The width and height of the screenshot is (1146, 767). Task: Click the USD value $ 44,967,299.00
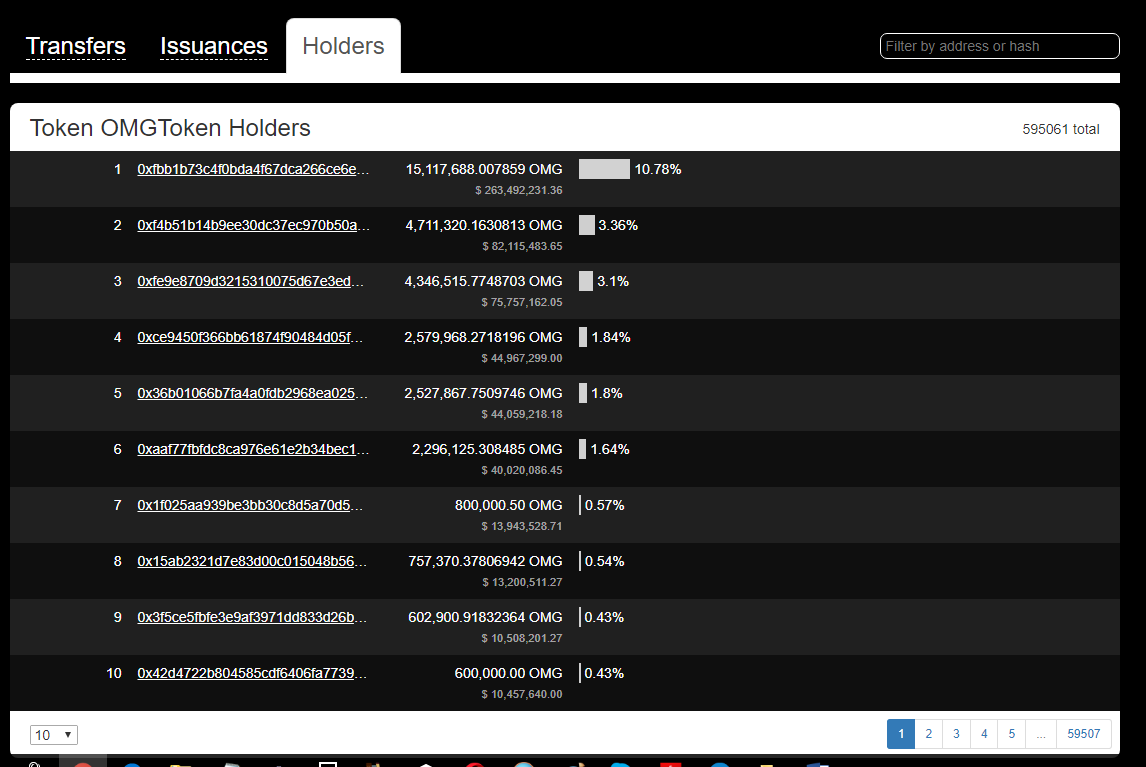coord(522,358)
